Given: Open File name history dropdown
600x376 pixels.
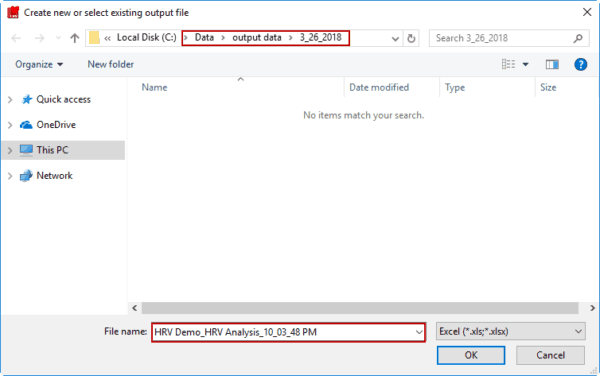Looking at the screenshot, I should pos(419,332).
